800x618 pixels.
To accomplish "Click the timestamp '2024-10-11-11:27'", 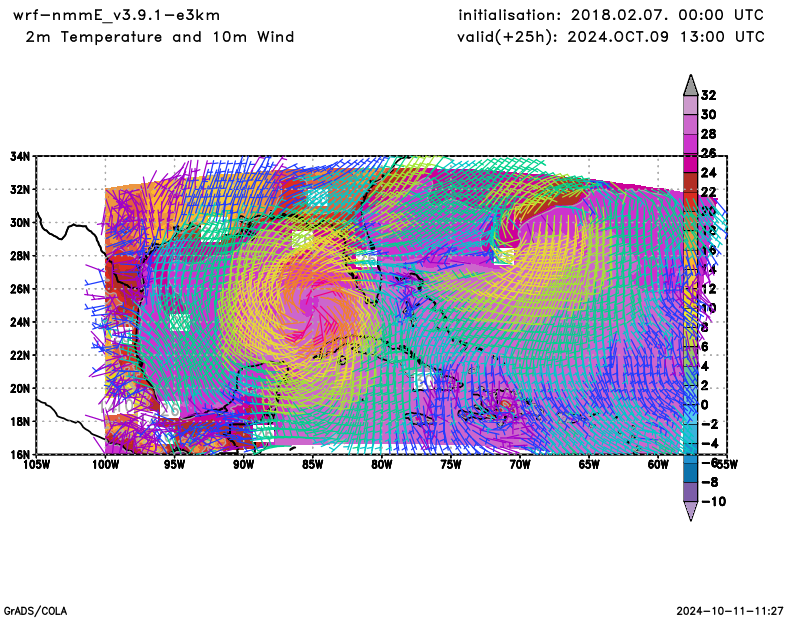I will pos(730,611).
